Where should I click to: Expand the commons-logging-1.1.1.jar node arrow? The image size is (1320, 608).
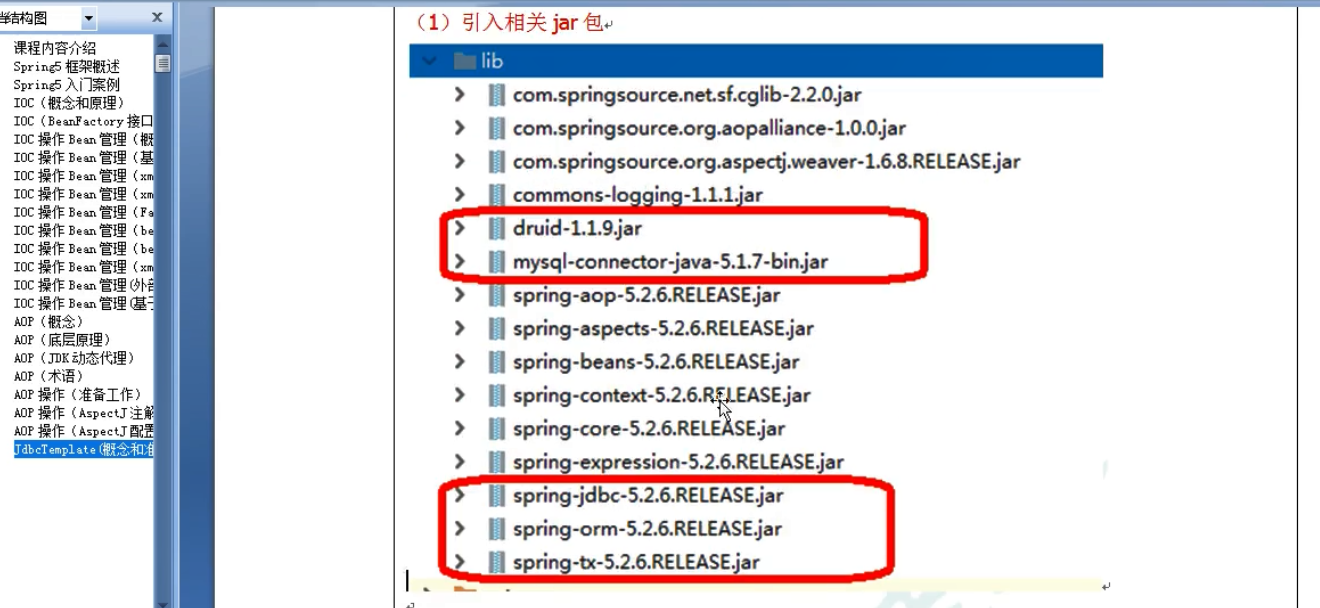click(460, 195)
